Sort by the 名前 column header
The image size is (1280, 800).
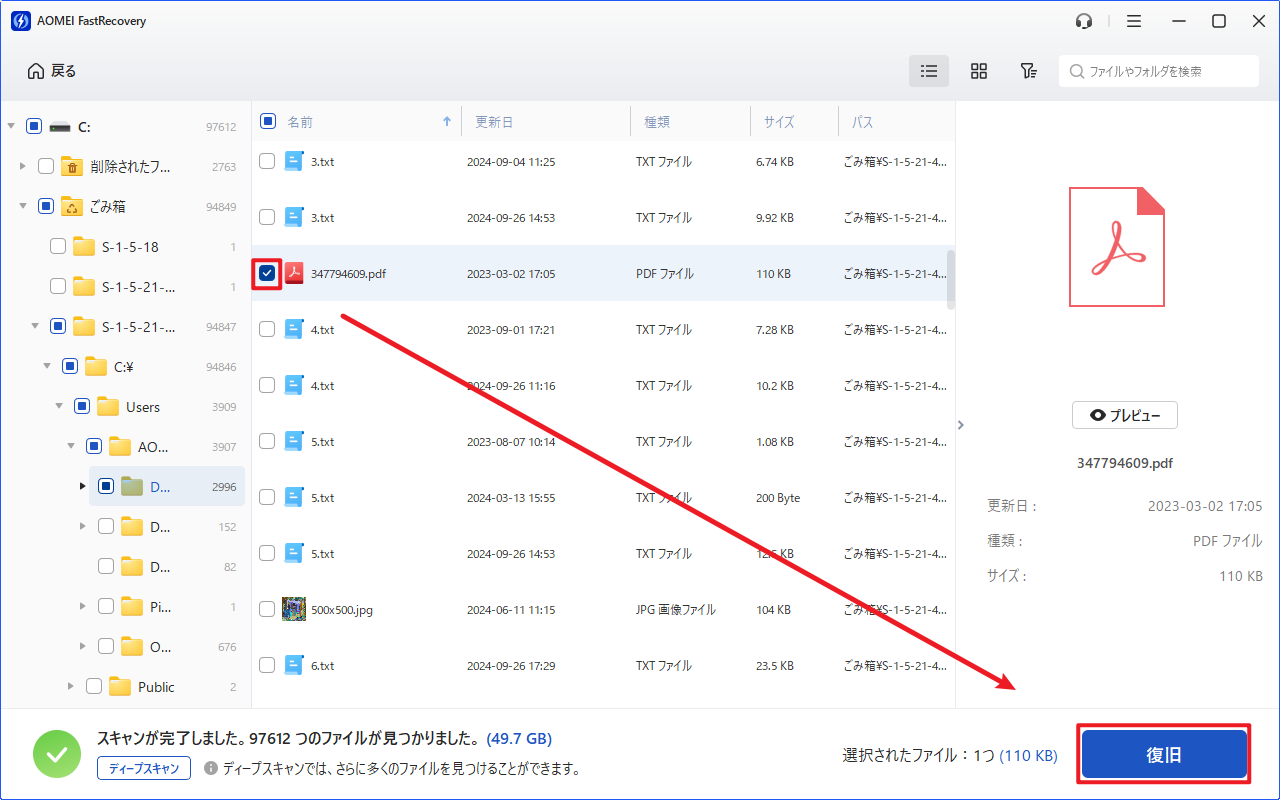click(x=300, y=122)
